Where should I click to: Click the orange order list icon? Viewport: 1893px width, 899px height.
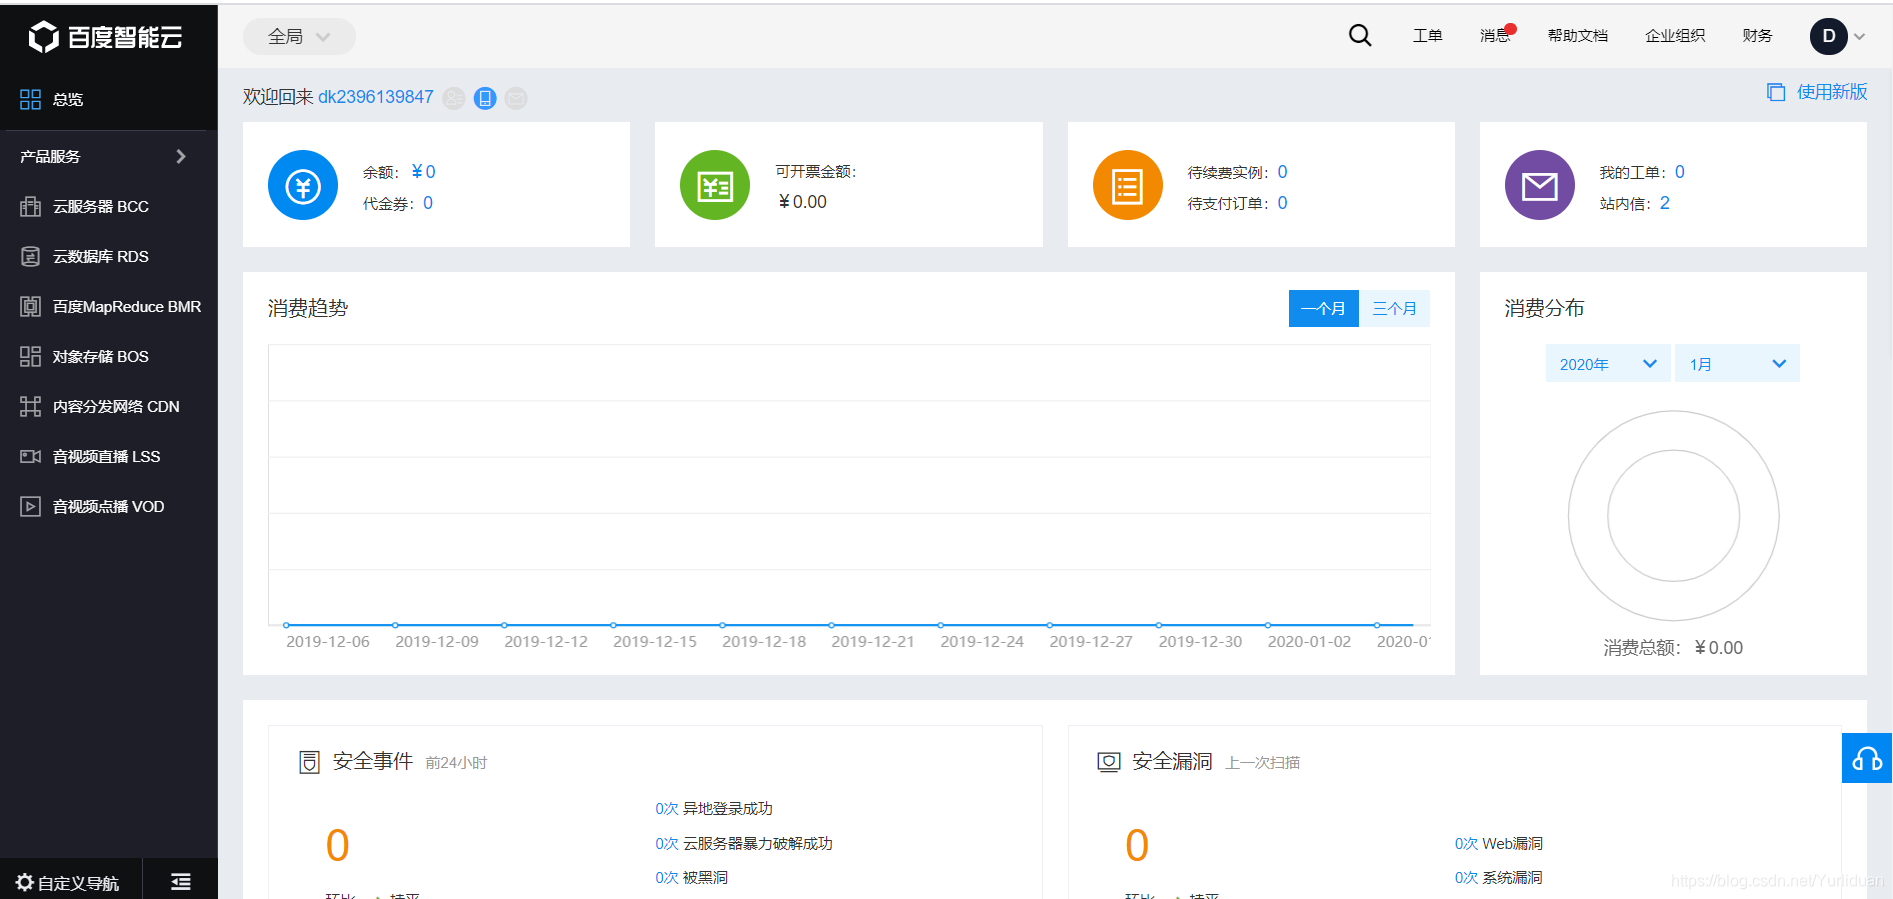tap(1128, 185)
